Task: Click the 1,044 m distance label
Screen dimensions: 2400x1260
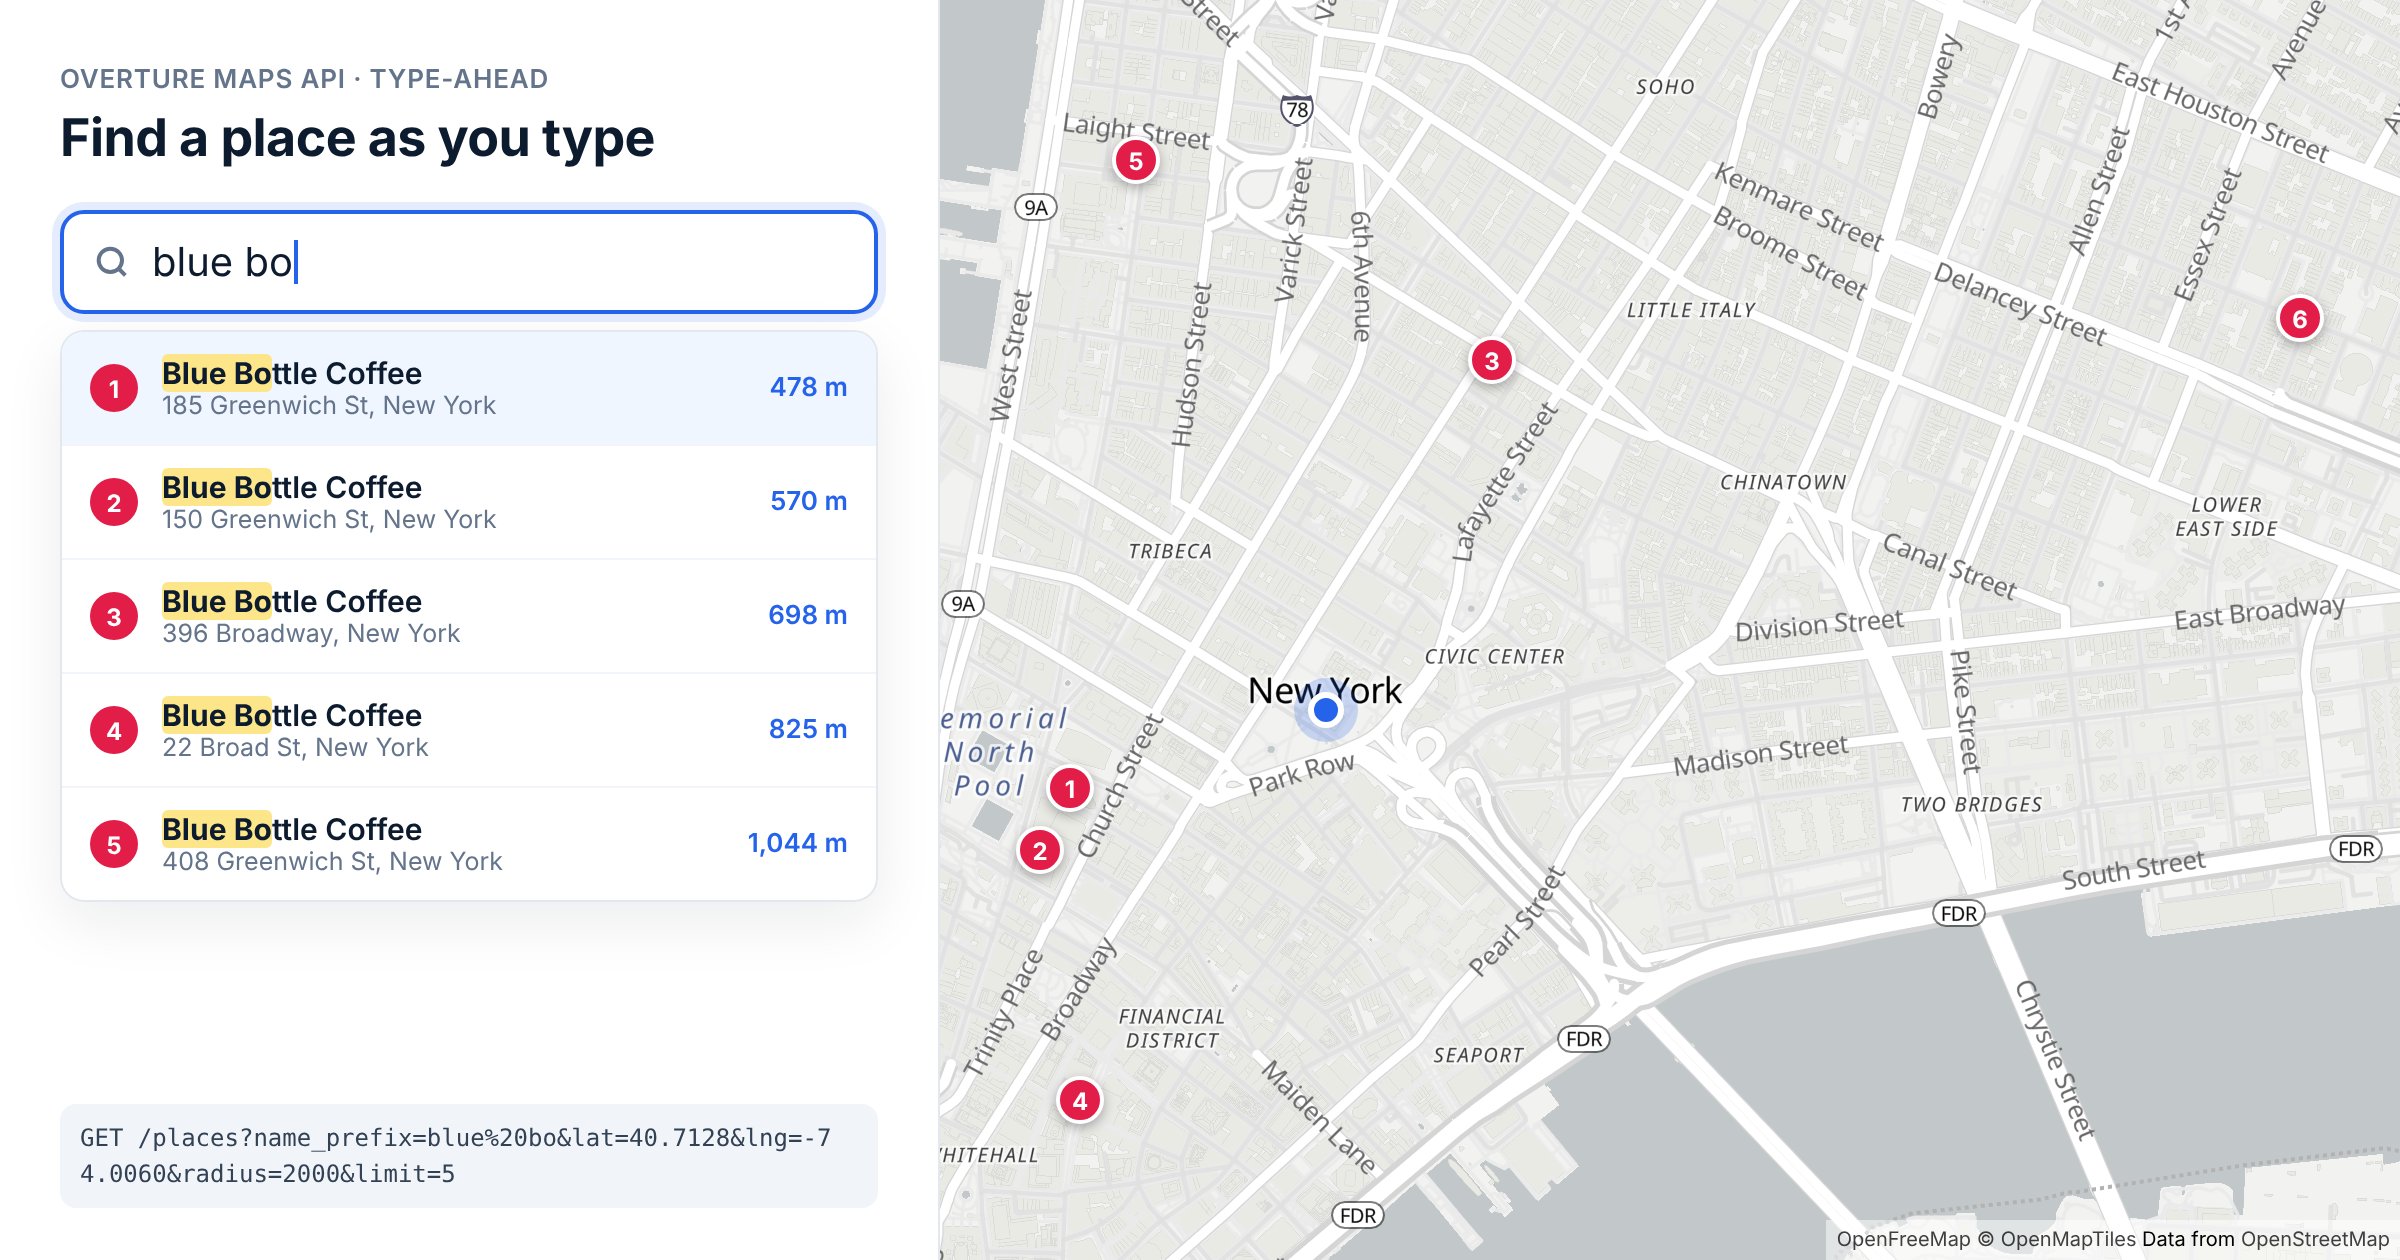Action: [797, 843]
